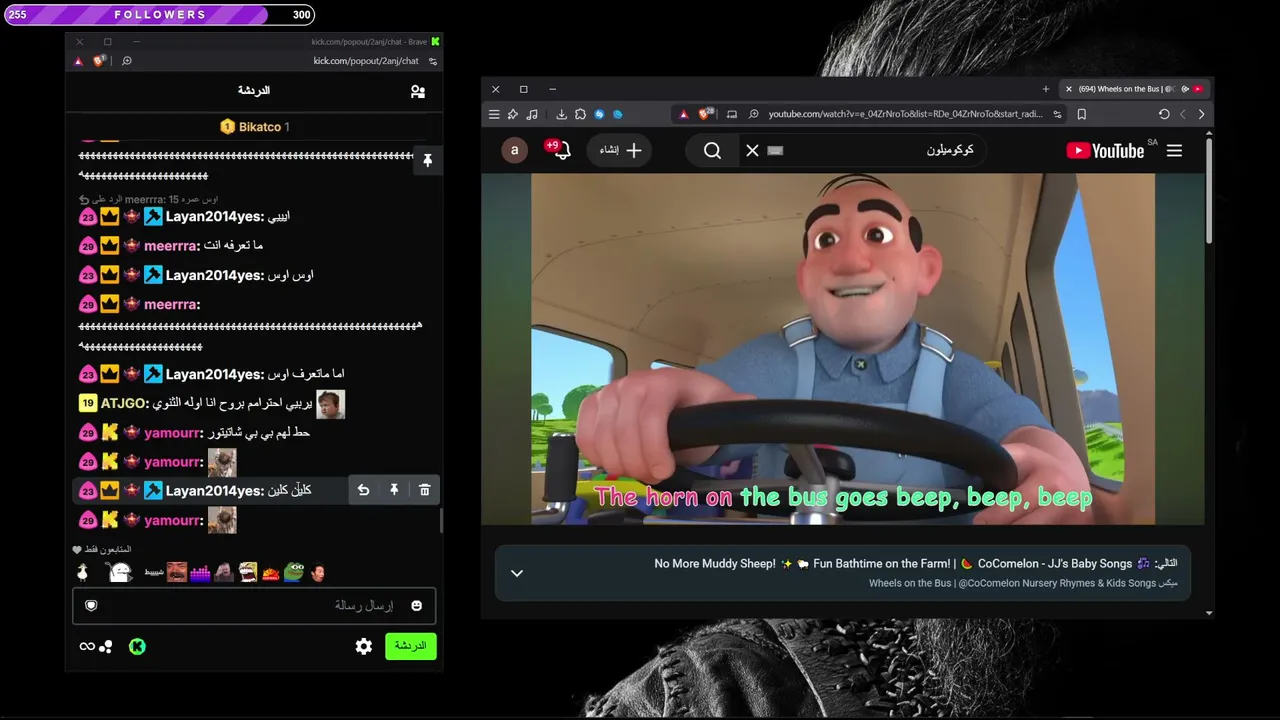Send the green chat button

coord(410,646)
